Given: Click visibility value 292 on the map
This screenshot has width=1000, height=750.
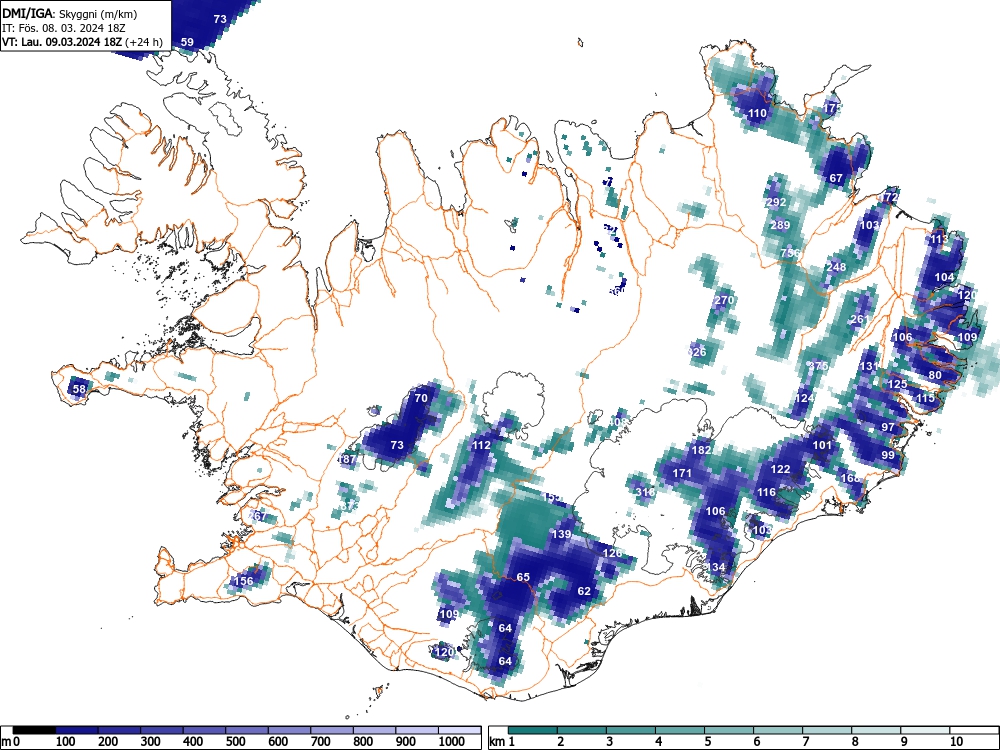Looking at the screenshot, I should 777,202.
